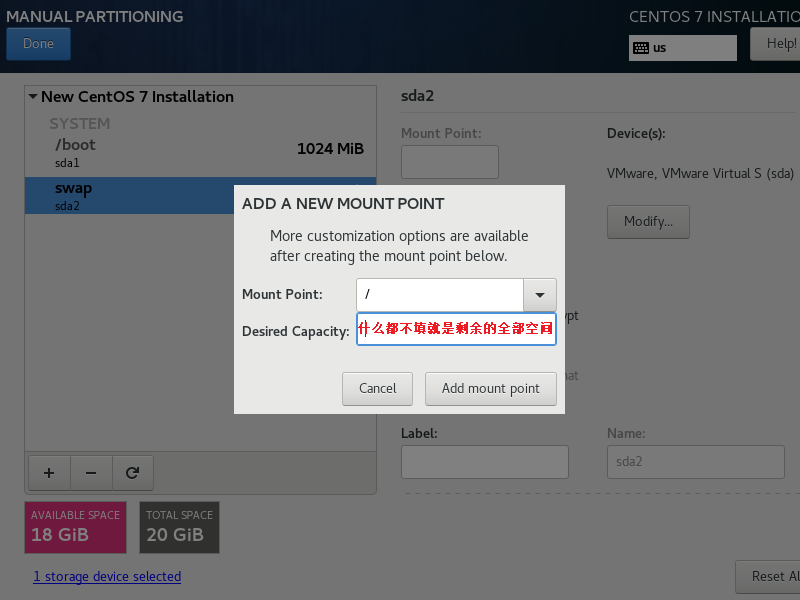Click the pink Available Space 18 GiB box
Image resolution: width=800 pixels, height=600 pixels.
tap(75, 527)
